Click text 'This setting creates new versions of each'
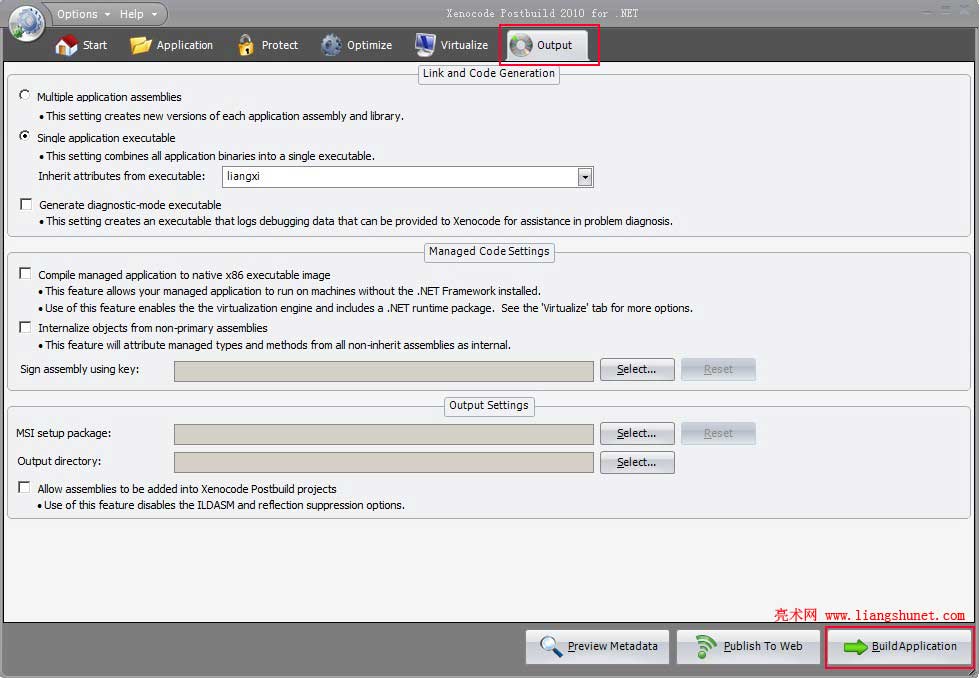Viewport: 979px width, 678px height. 225,116
